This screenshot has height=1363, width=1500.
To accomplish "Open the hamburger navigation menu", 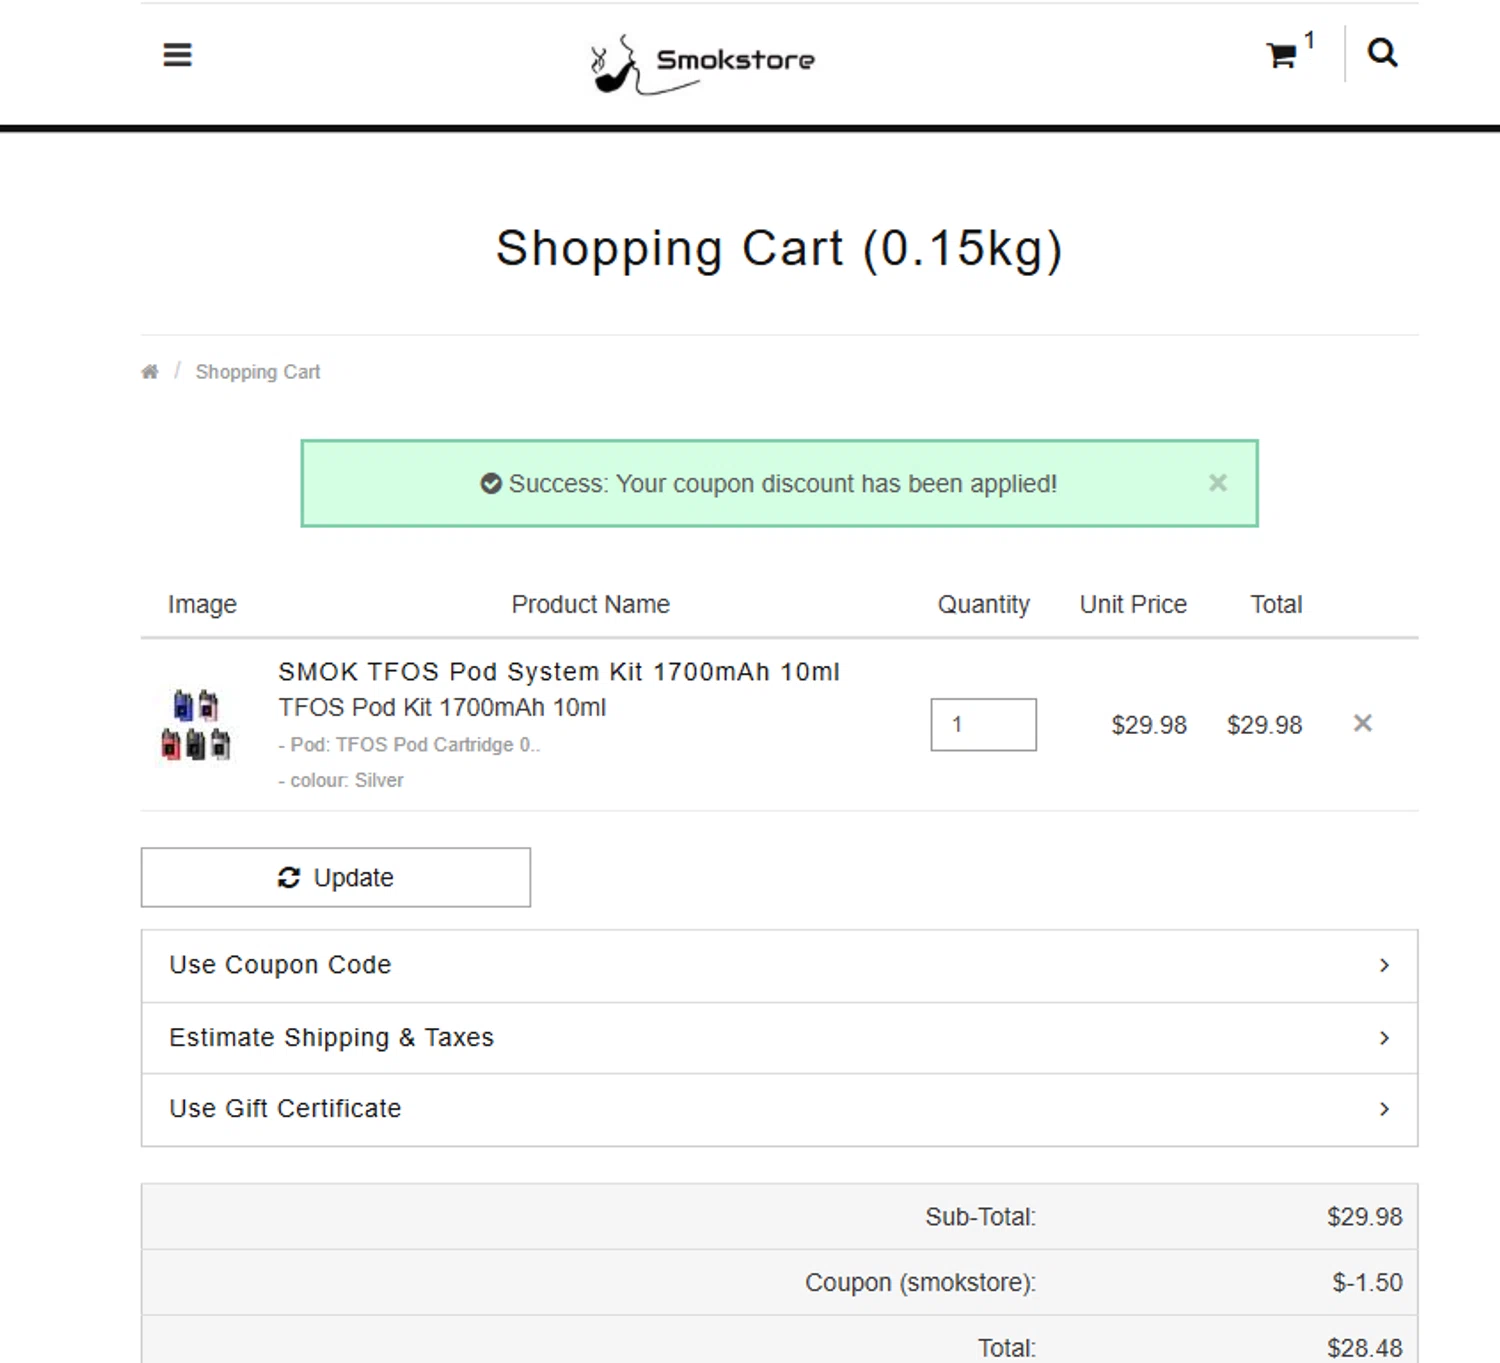I will coord(177,55).
